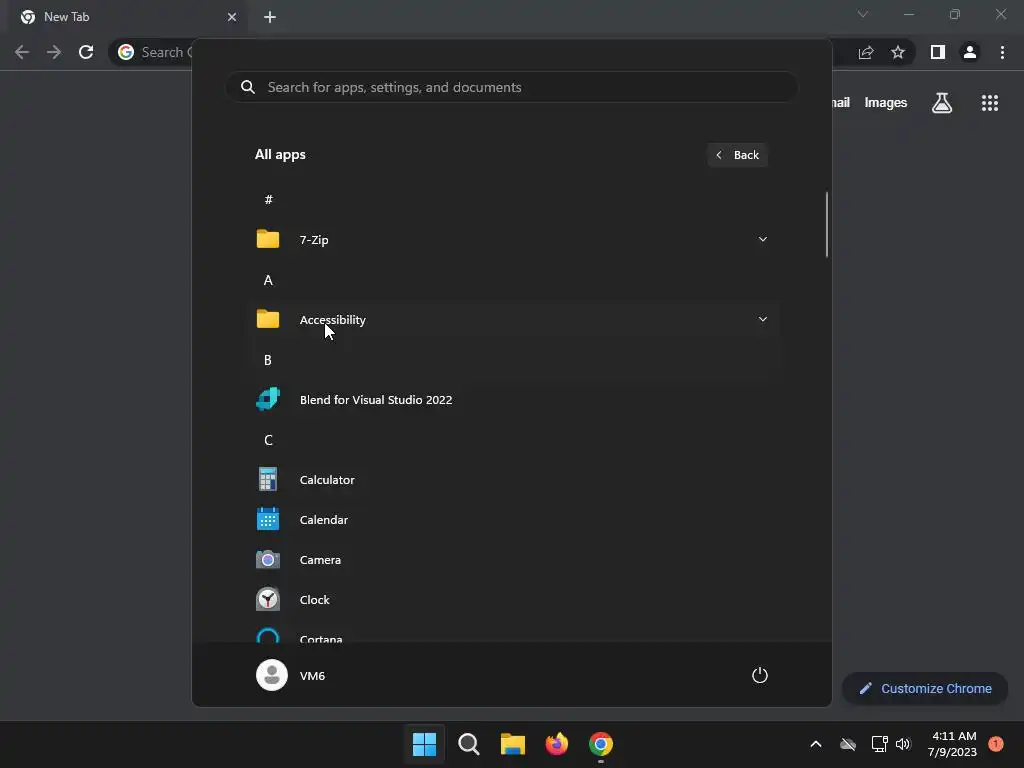Show hidden tray icons chevron
1024x768 pixels.
coord(816,744)
